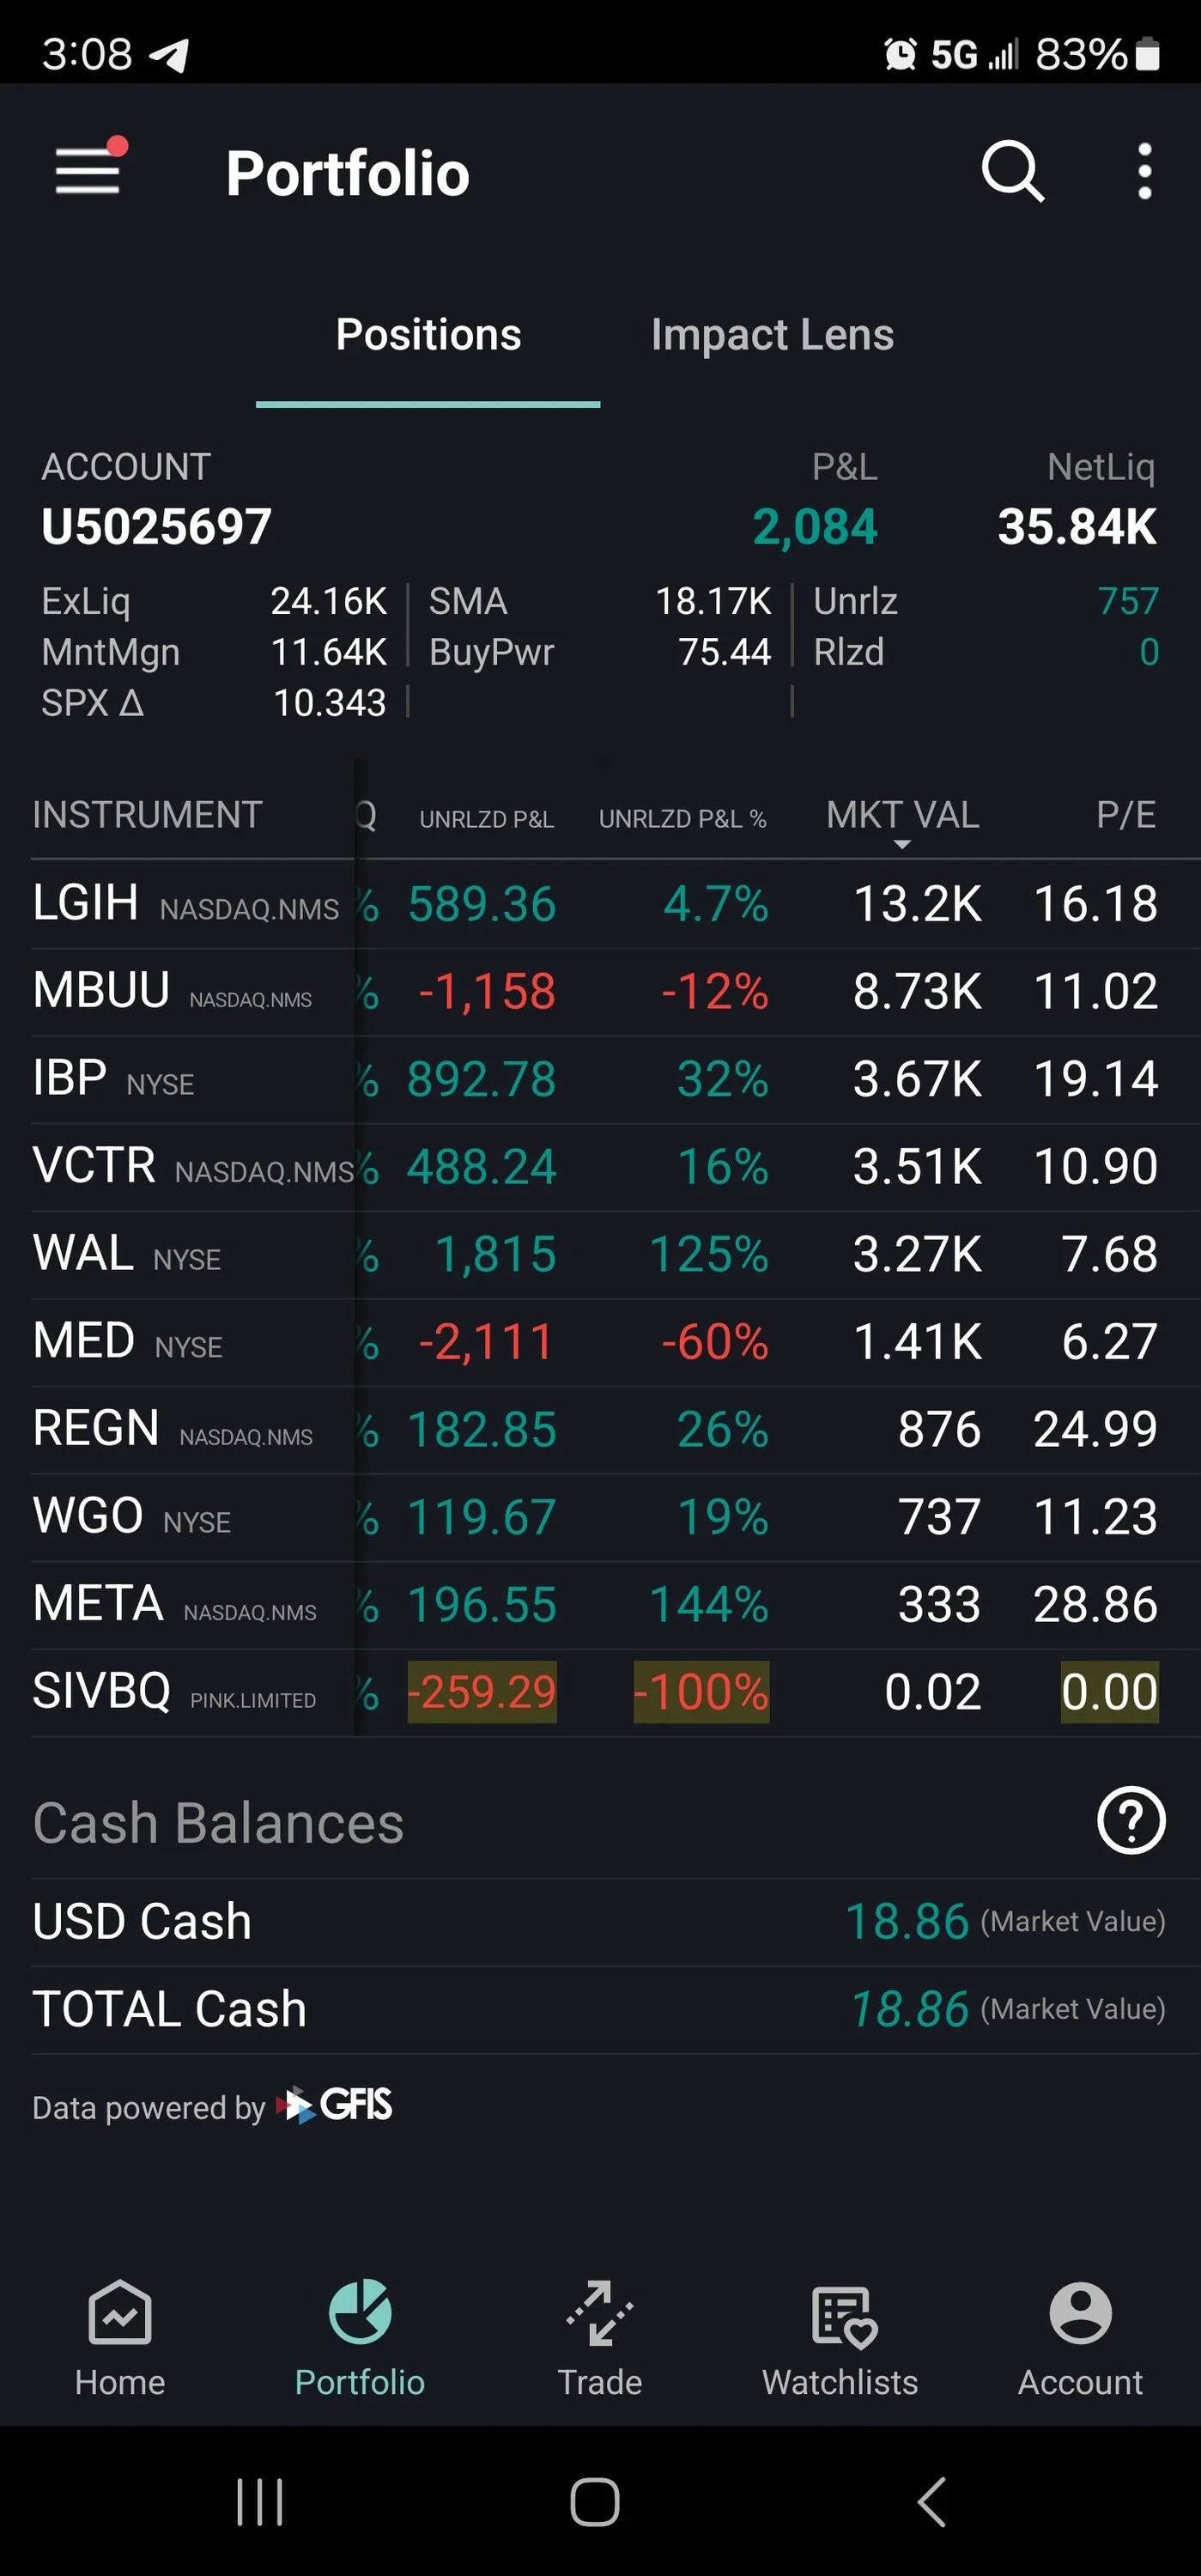Viewport: 1201px width, 2576px height.
Task: Sort positions by MKT VAL column
Action: [902, 815]
